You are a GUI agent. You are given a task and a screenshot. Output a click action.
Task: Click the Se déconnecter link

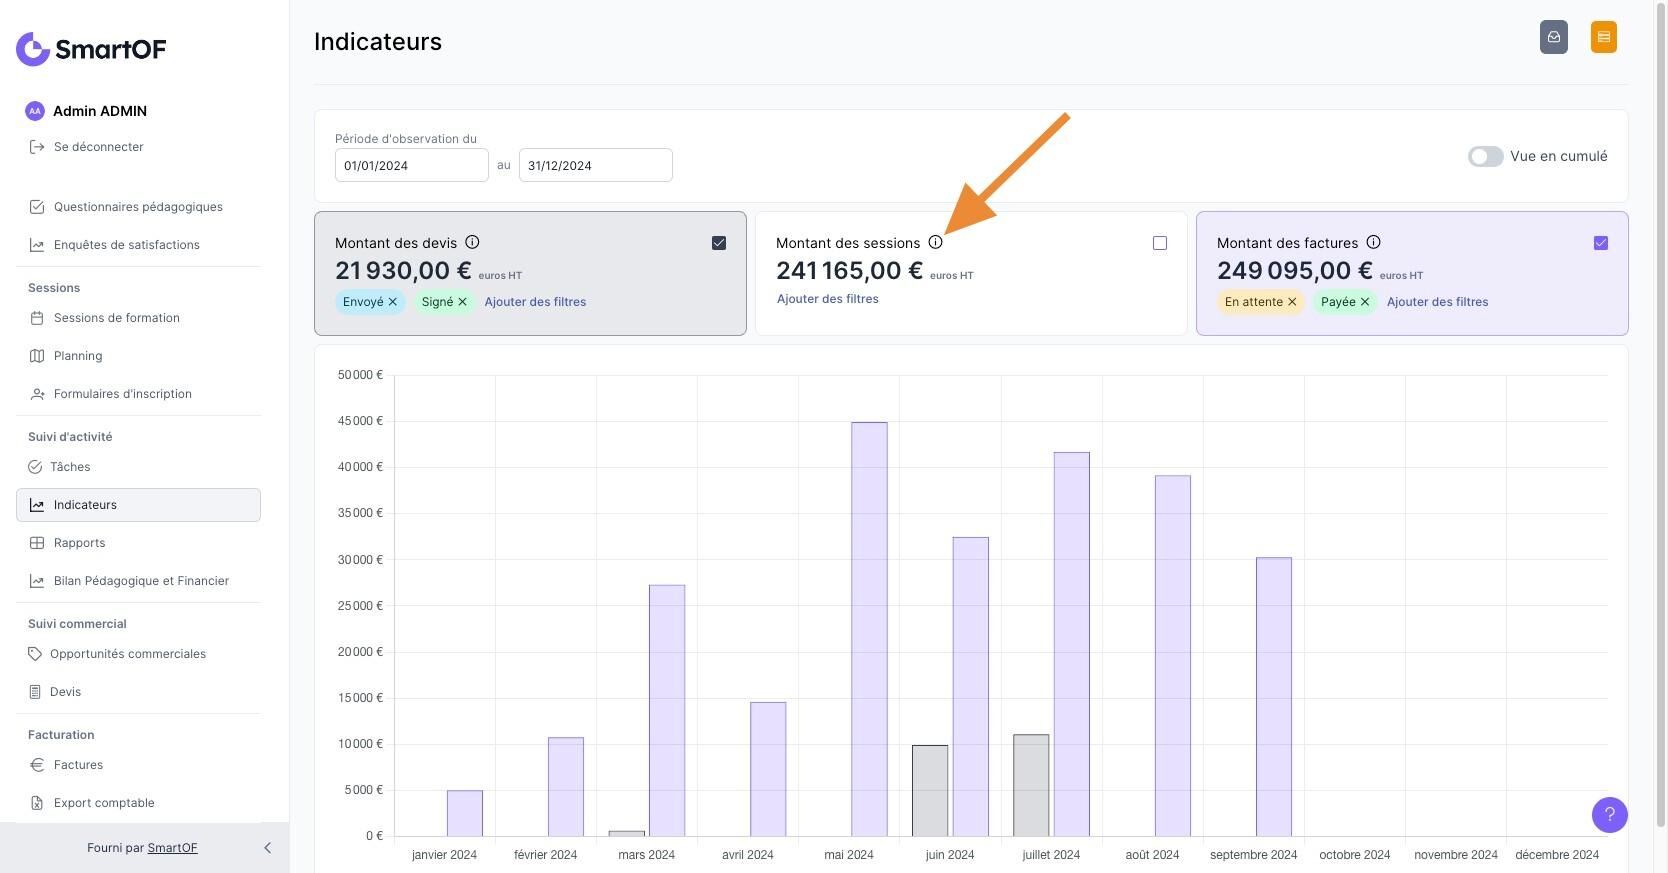pyautogui.click(x=98, y=147)
